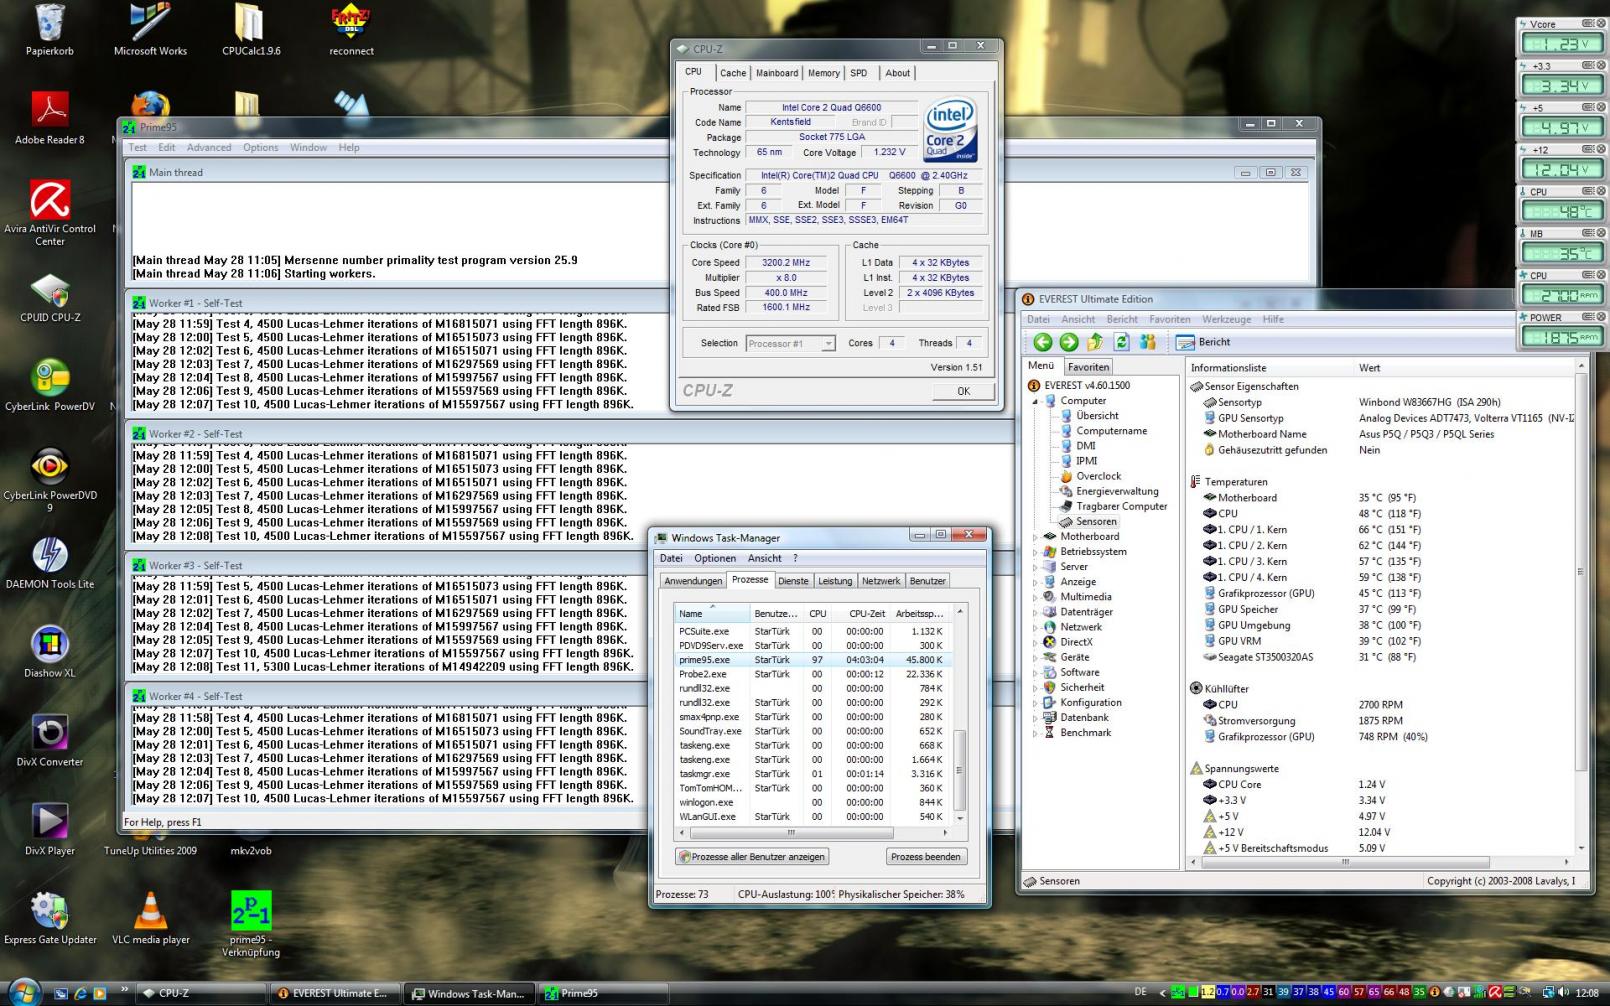Select the reconnect desktop shortcut
Image resolution: width=1610 pixels, height=1006 pixels.
click(x=351, y=30)
